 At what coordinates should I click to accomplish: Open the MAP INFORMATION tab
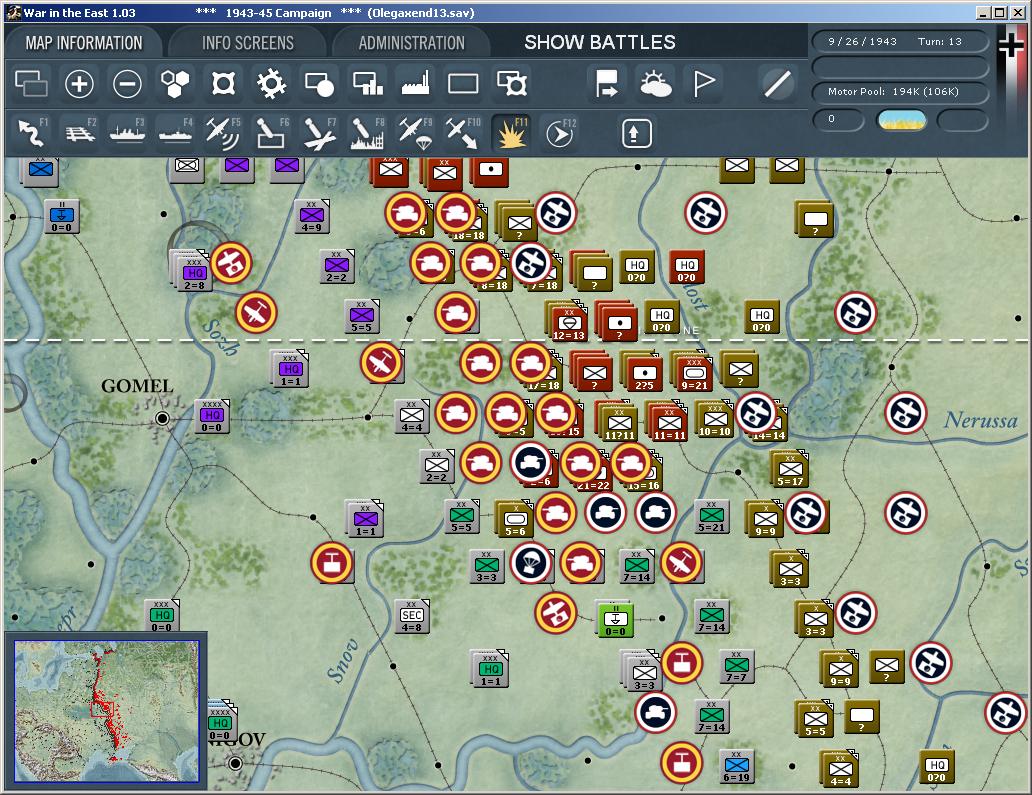click(x=84, y=43)
